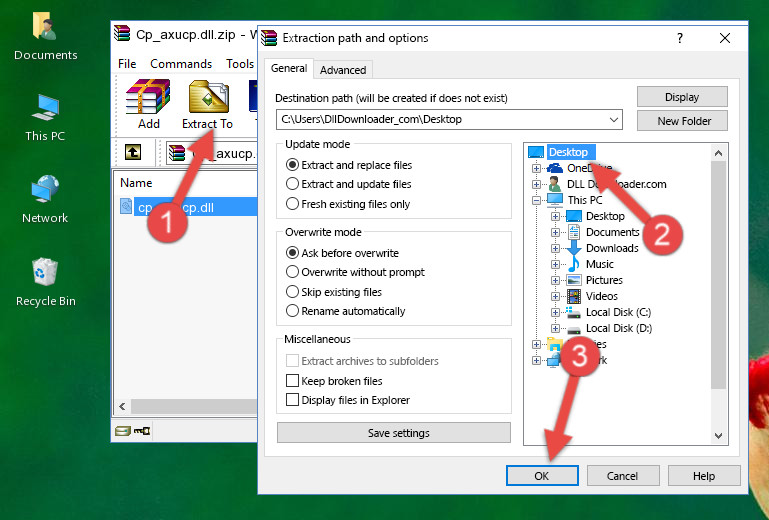Click the Help button
The height and width of the screenshot is (520, 769).
pyautogui.click(x=704, y=476)
